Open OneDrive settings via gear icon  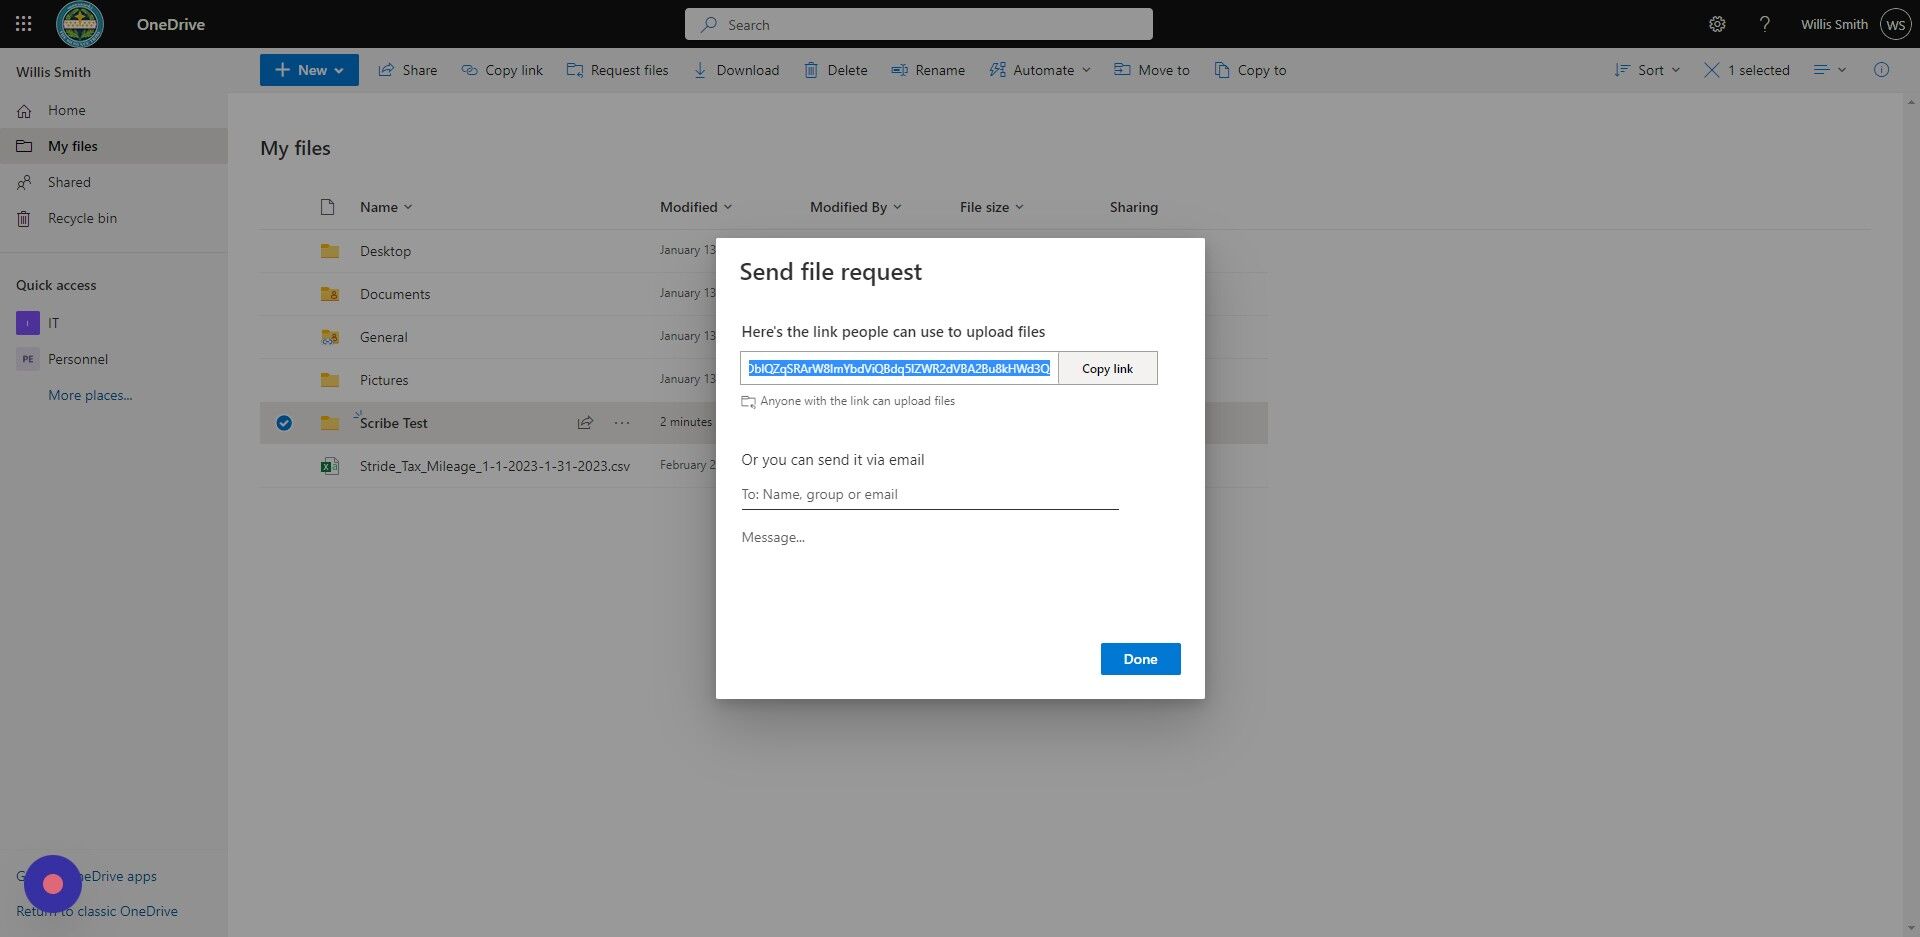tap(1717, 23)
